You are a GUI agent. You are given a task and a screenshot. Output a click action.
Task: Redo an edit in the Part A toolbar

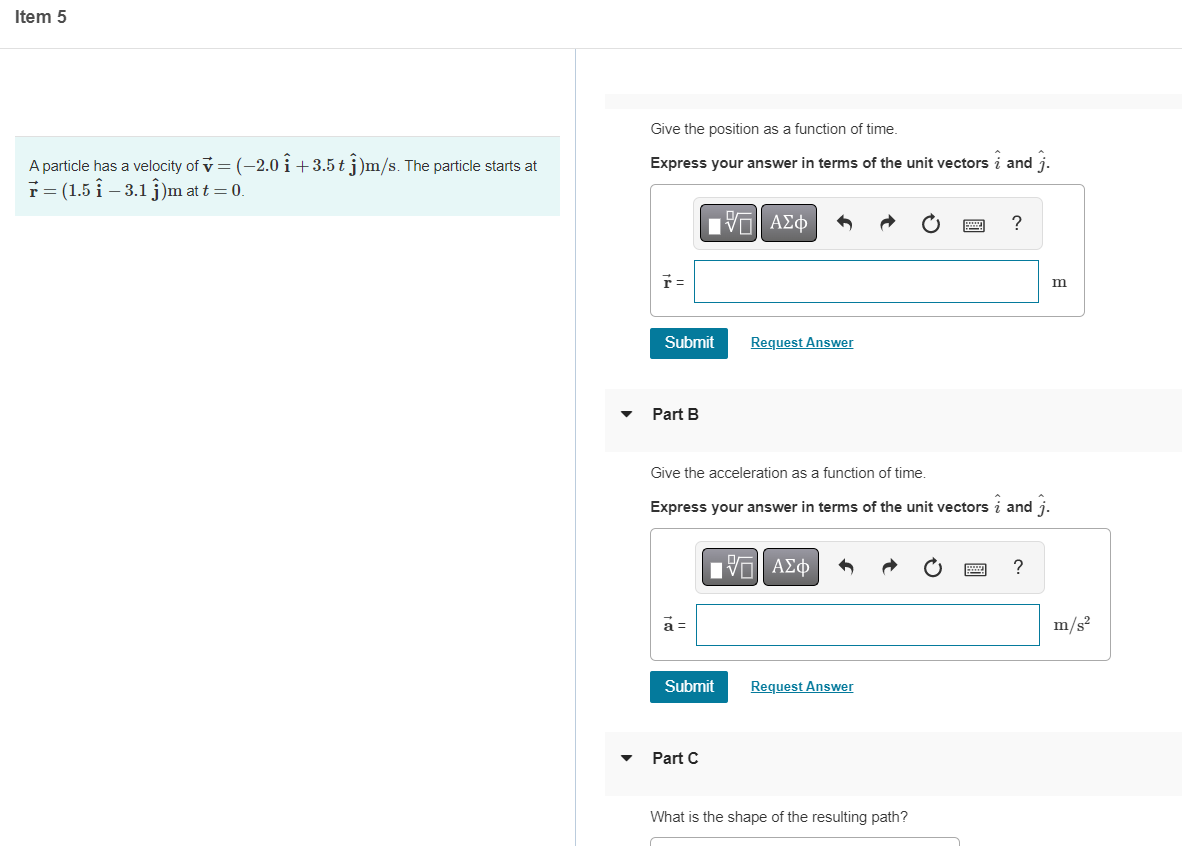click(887, 223)
